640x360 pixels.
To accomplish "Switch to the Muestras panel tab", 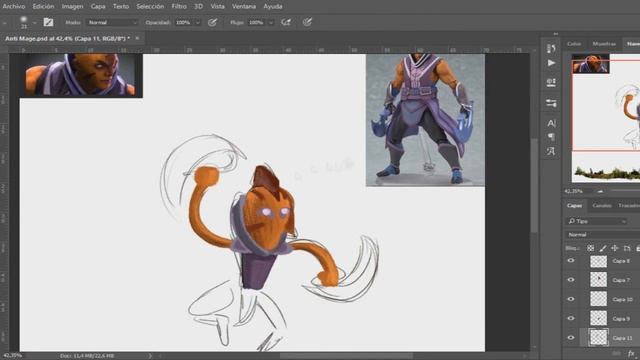I will [x=604, y=44].
